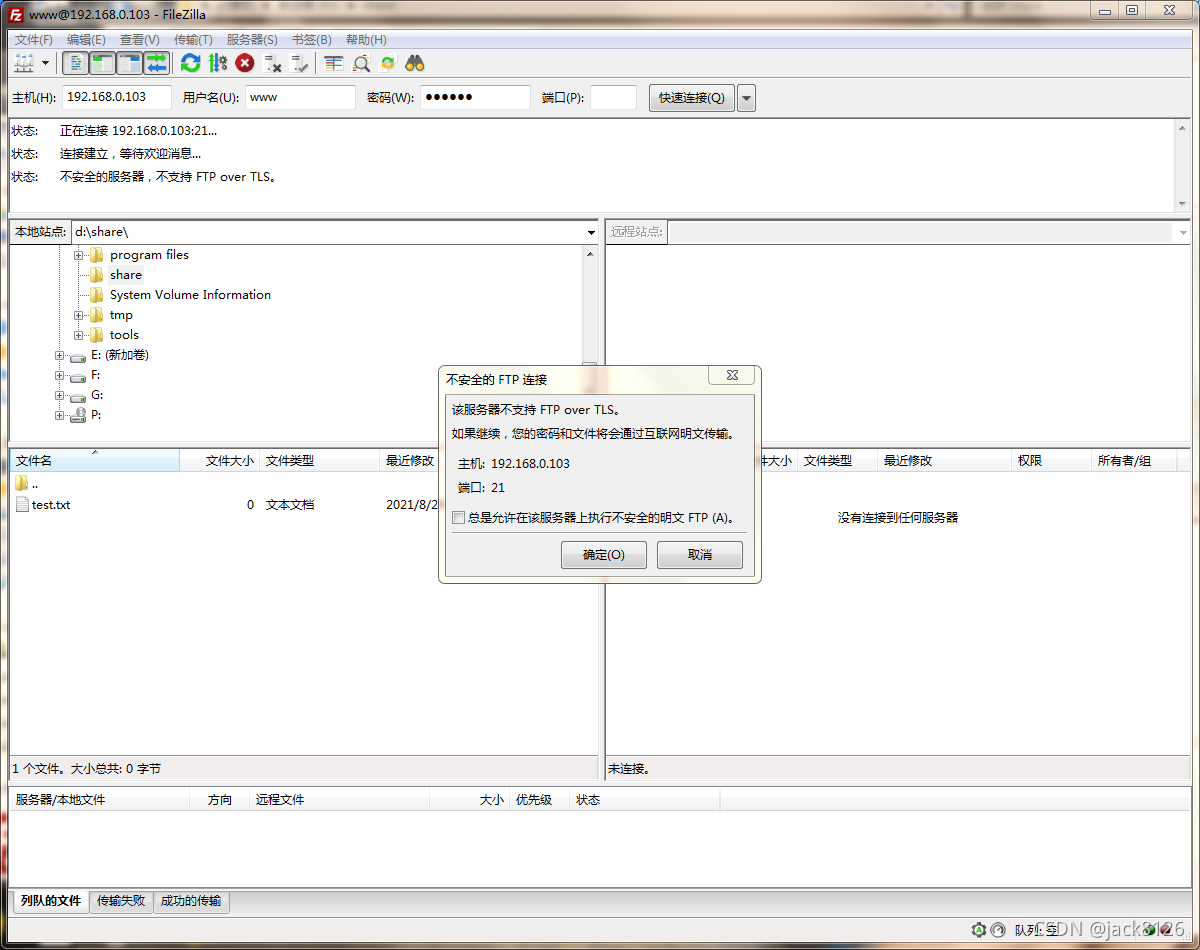Expand the program files folder
Screen dimensions: 1200x950
pyautogui.click(x=79, y=255)
